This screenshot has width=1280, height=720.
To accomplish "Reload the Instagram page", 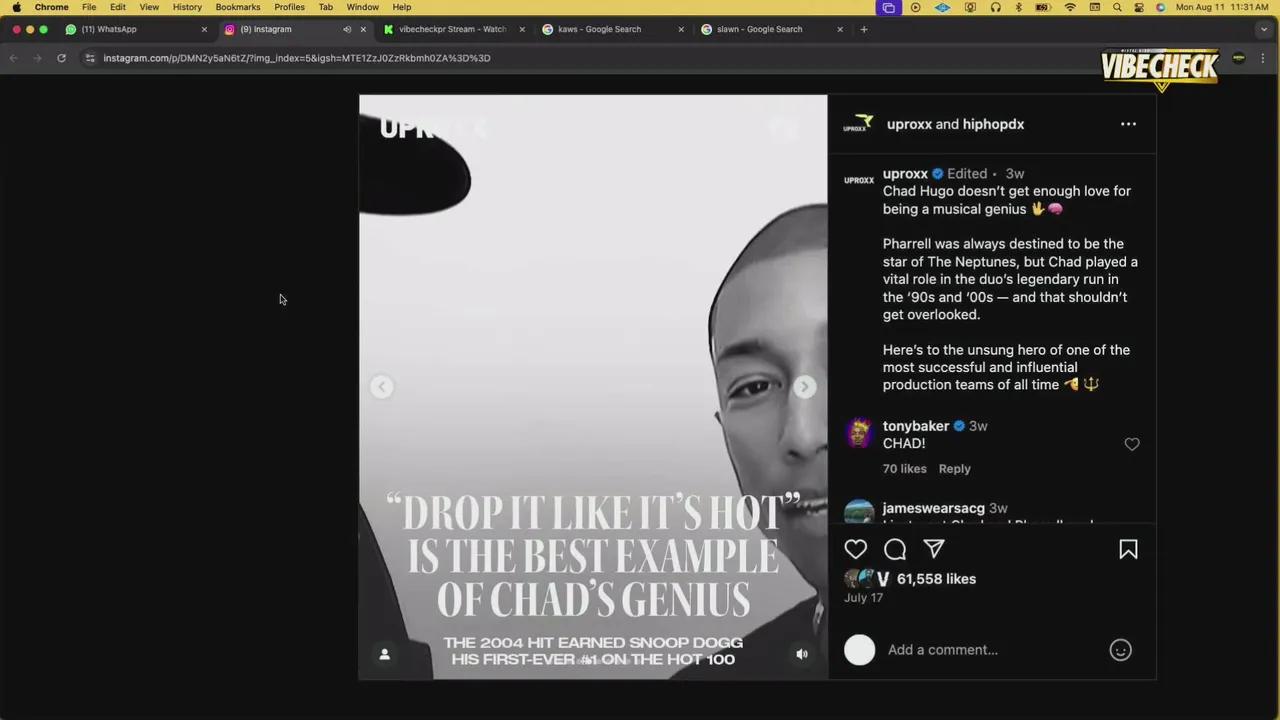I will point(61,58).
